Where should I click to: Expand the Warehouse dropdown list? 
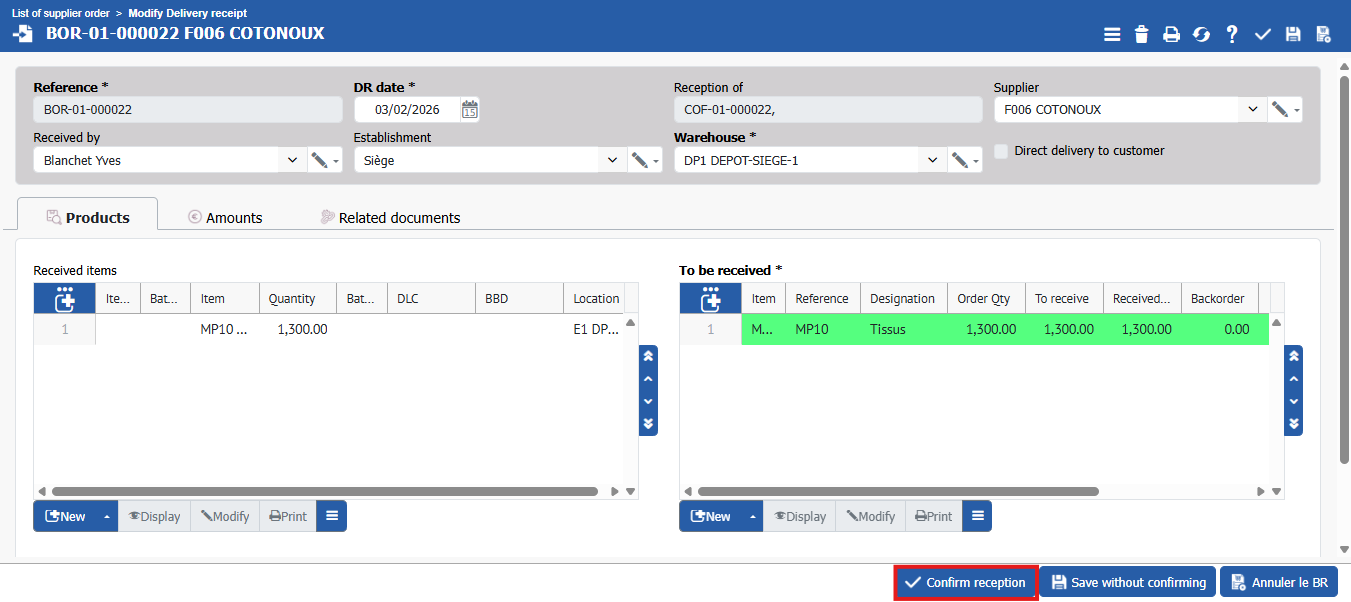[932, 160]
